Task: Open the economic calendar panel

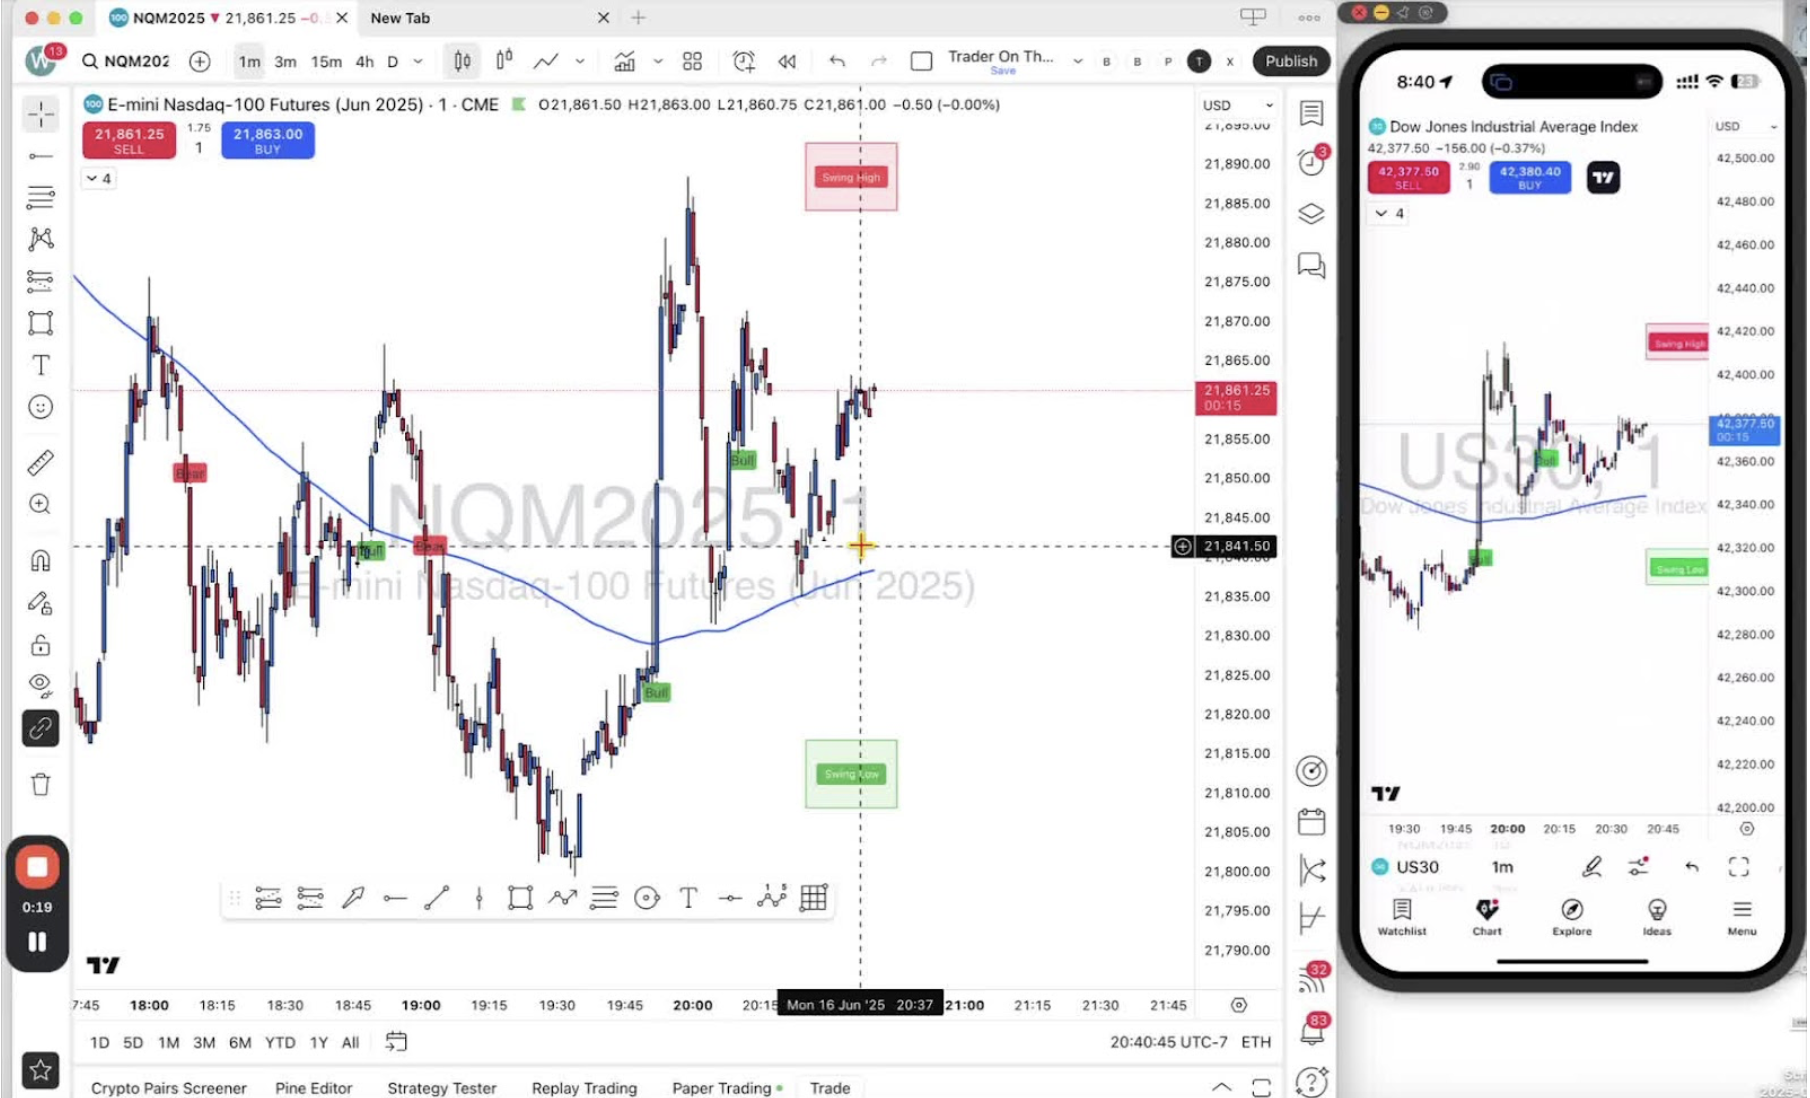Action: click(1311, 822)
